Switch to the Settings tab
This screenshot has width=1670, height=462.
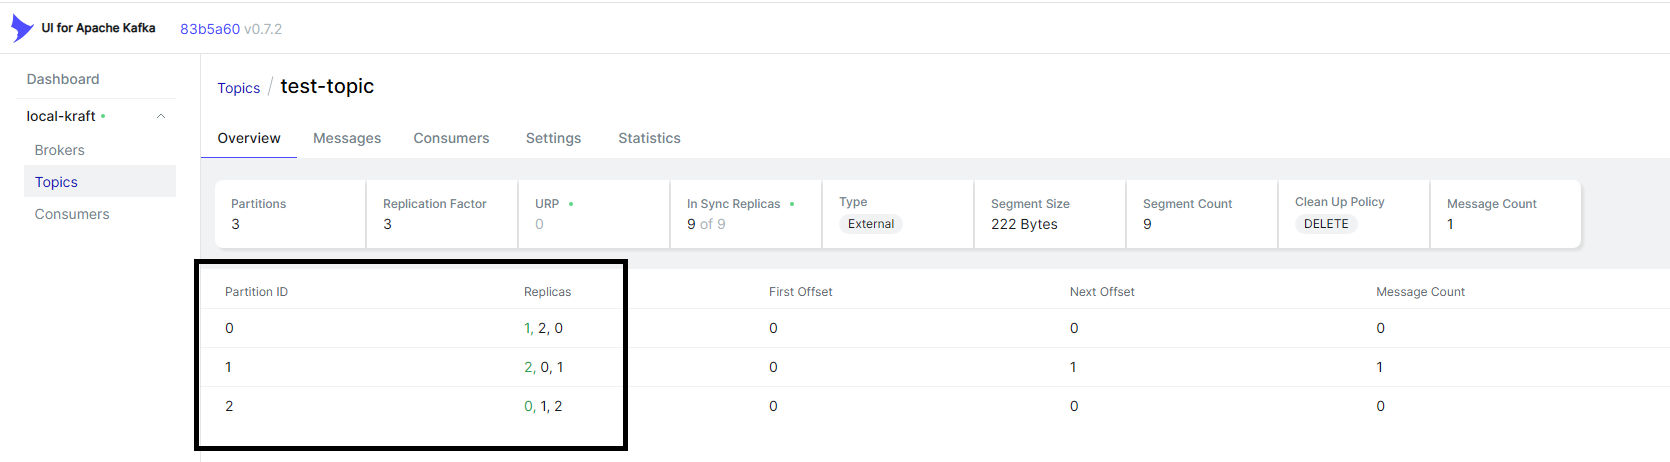coord(553,138)
